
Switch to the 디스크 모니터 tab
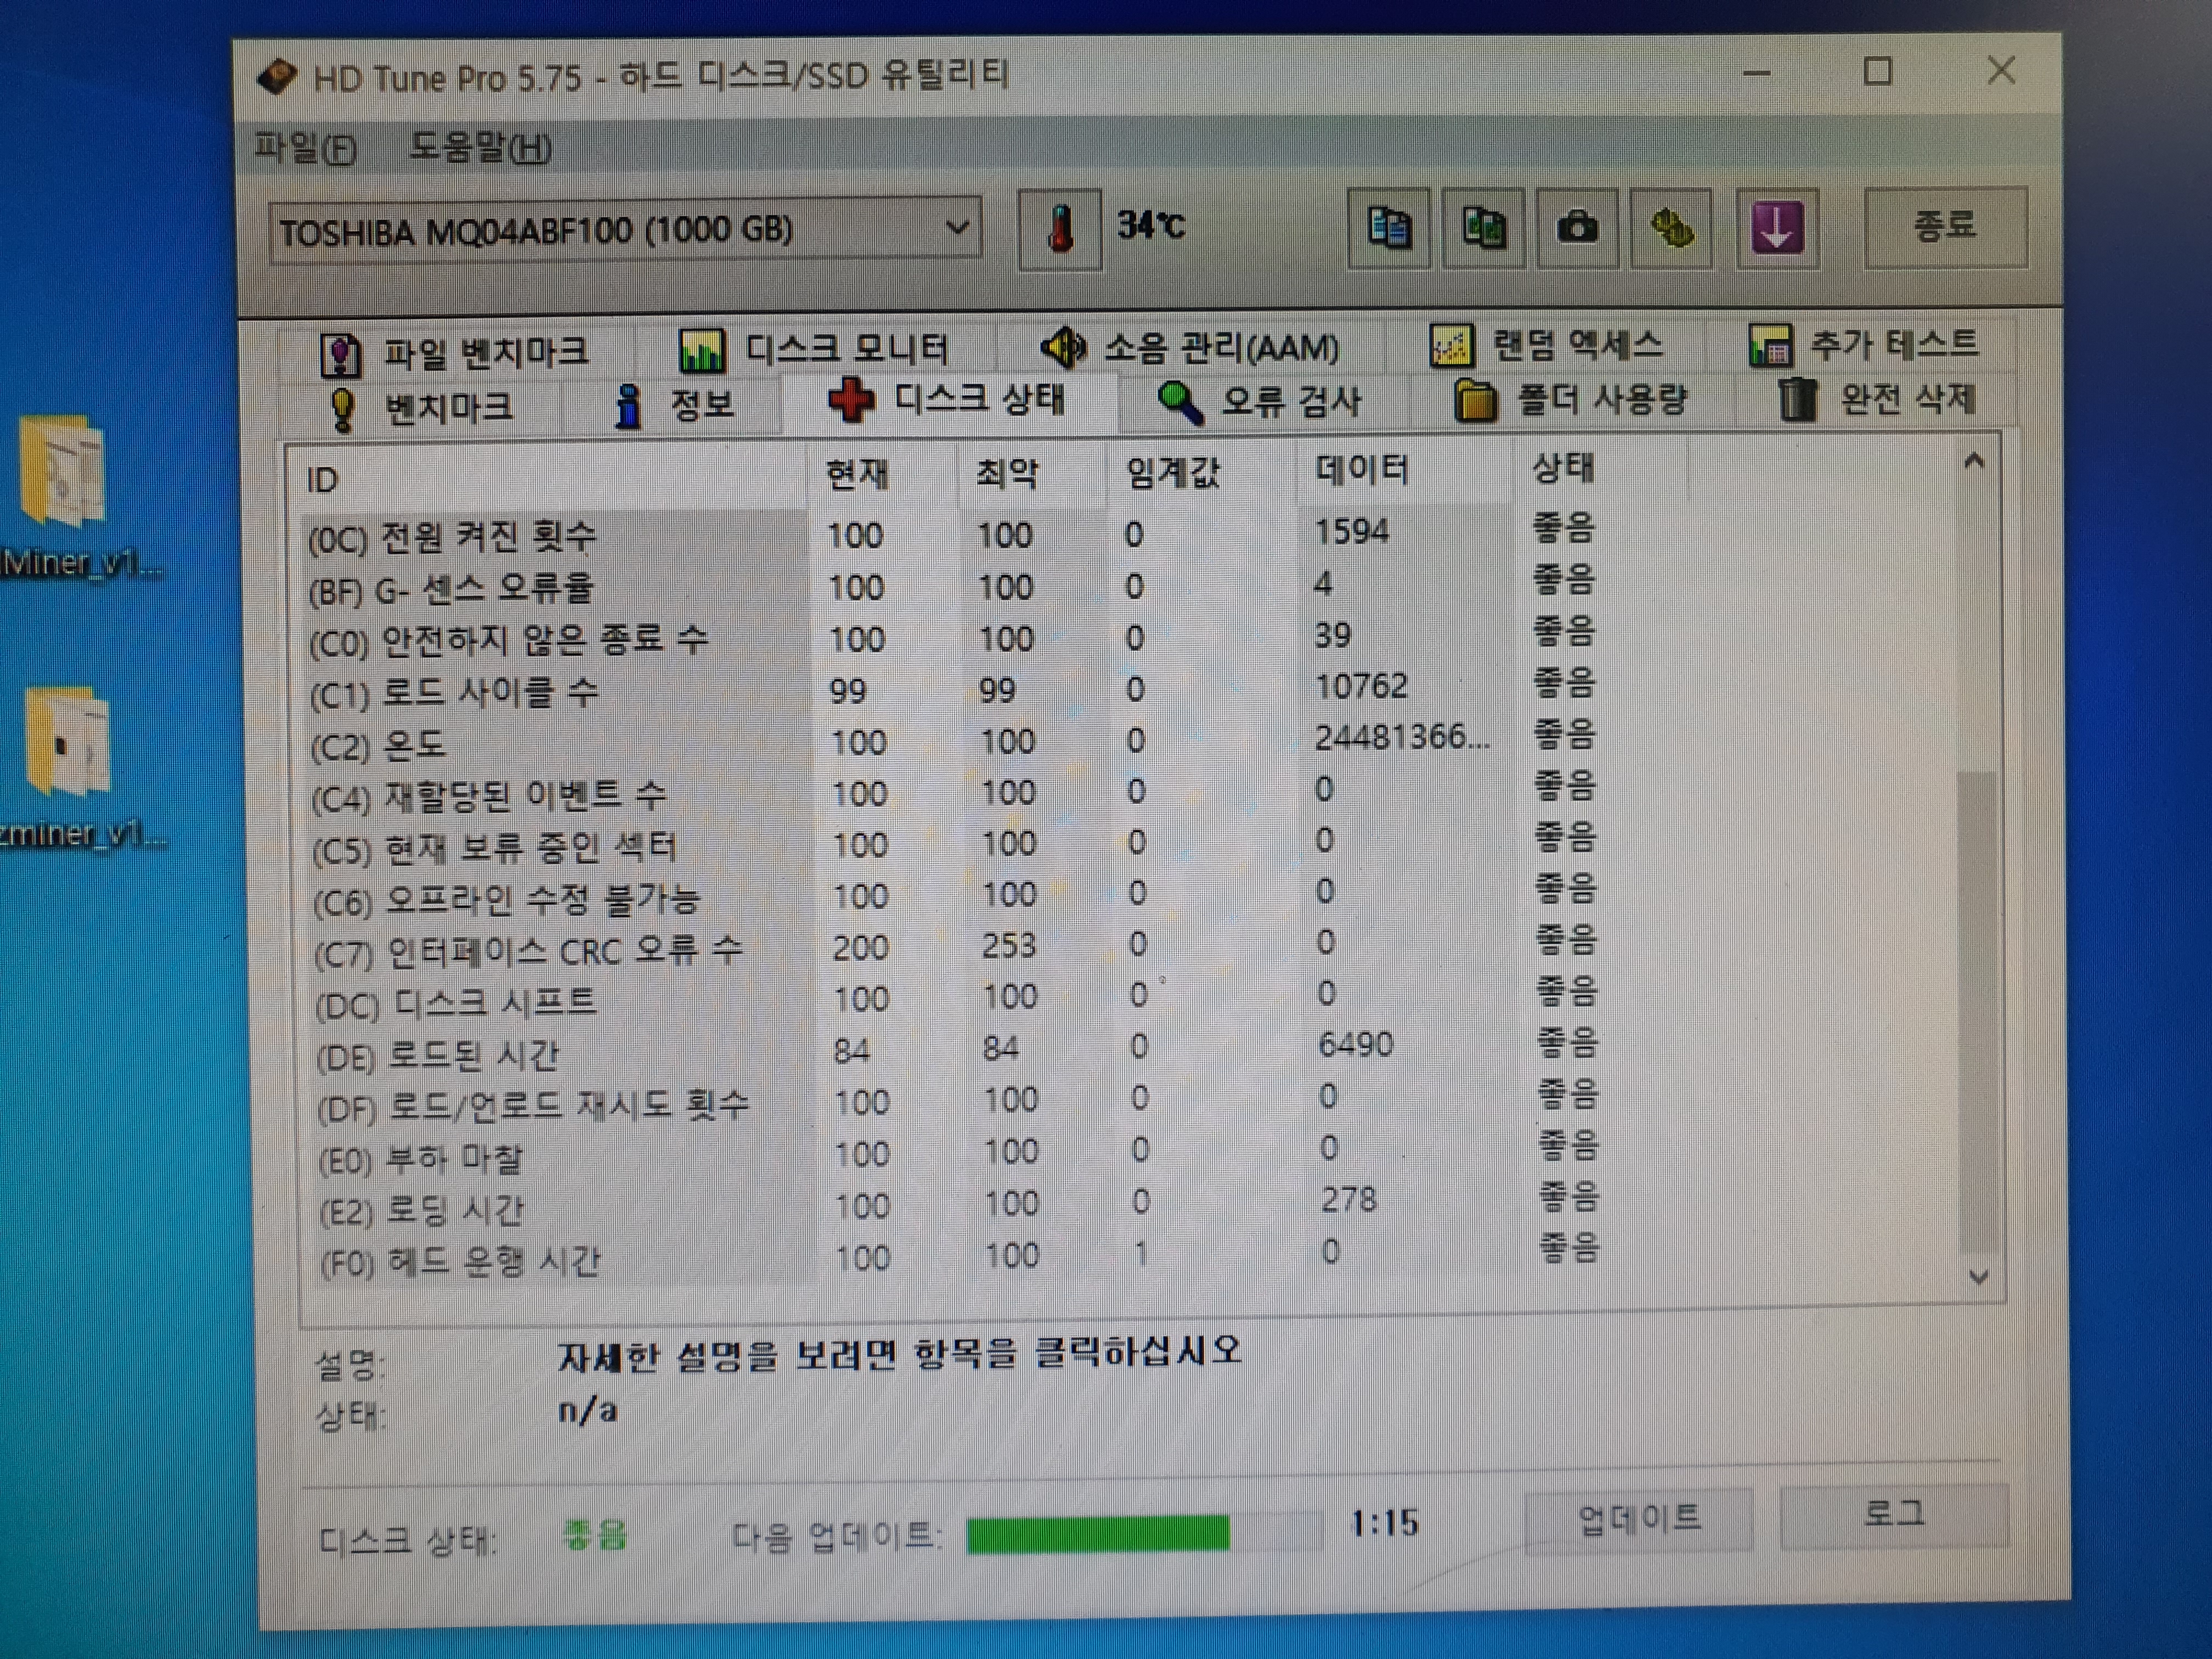(814, 349)
